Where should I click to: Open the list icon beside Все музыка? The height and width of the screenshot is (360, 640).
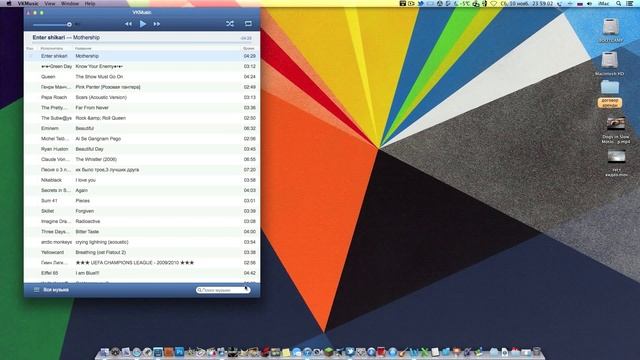[36, 290]
